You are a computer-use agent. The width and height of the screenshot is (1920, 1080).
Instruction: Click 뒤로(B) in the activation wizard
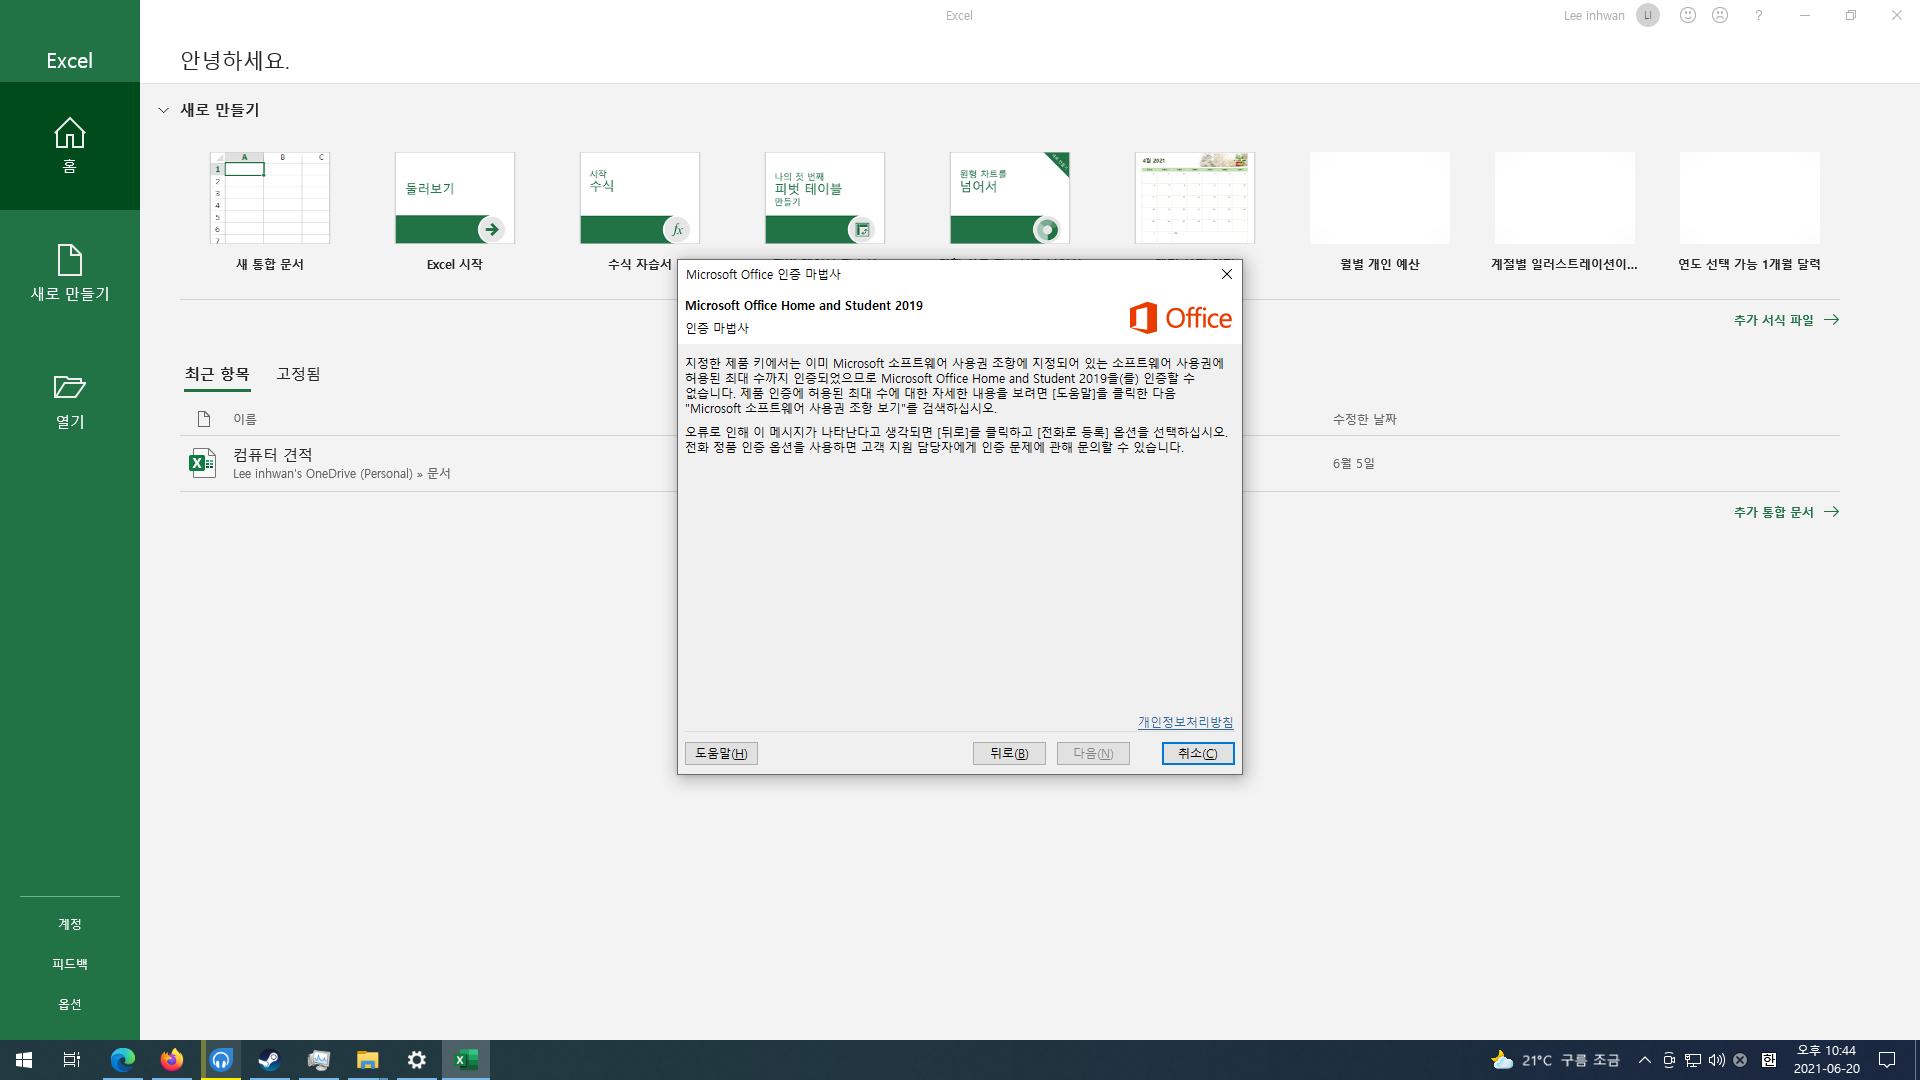[1009, 753]
